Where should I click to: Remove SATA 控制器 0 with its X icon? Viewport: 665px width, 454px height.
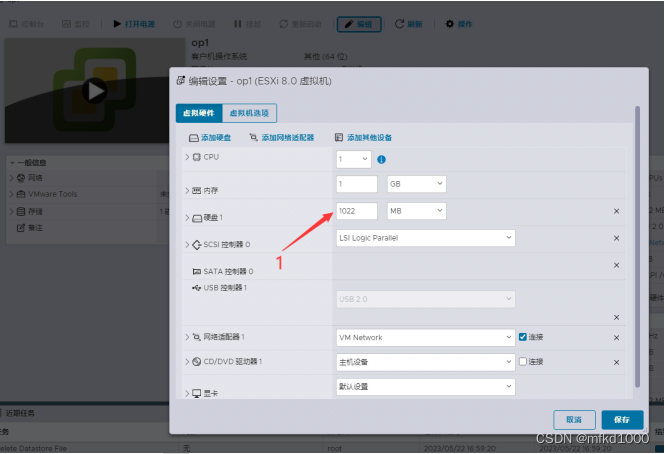click(616, 265)
